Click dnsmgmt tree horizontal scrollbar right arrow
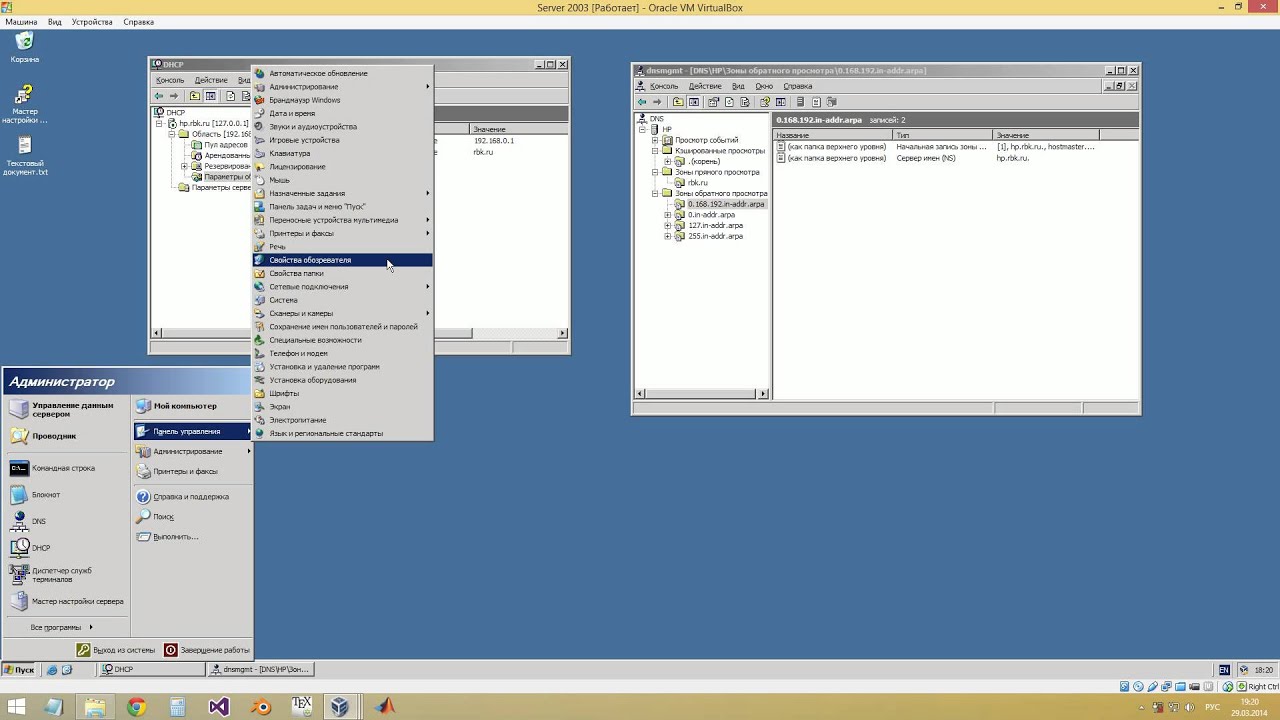1280x720 pixels. (x=764, y=395)
